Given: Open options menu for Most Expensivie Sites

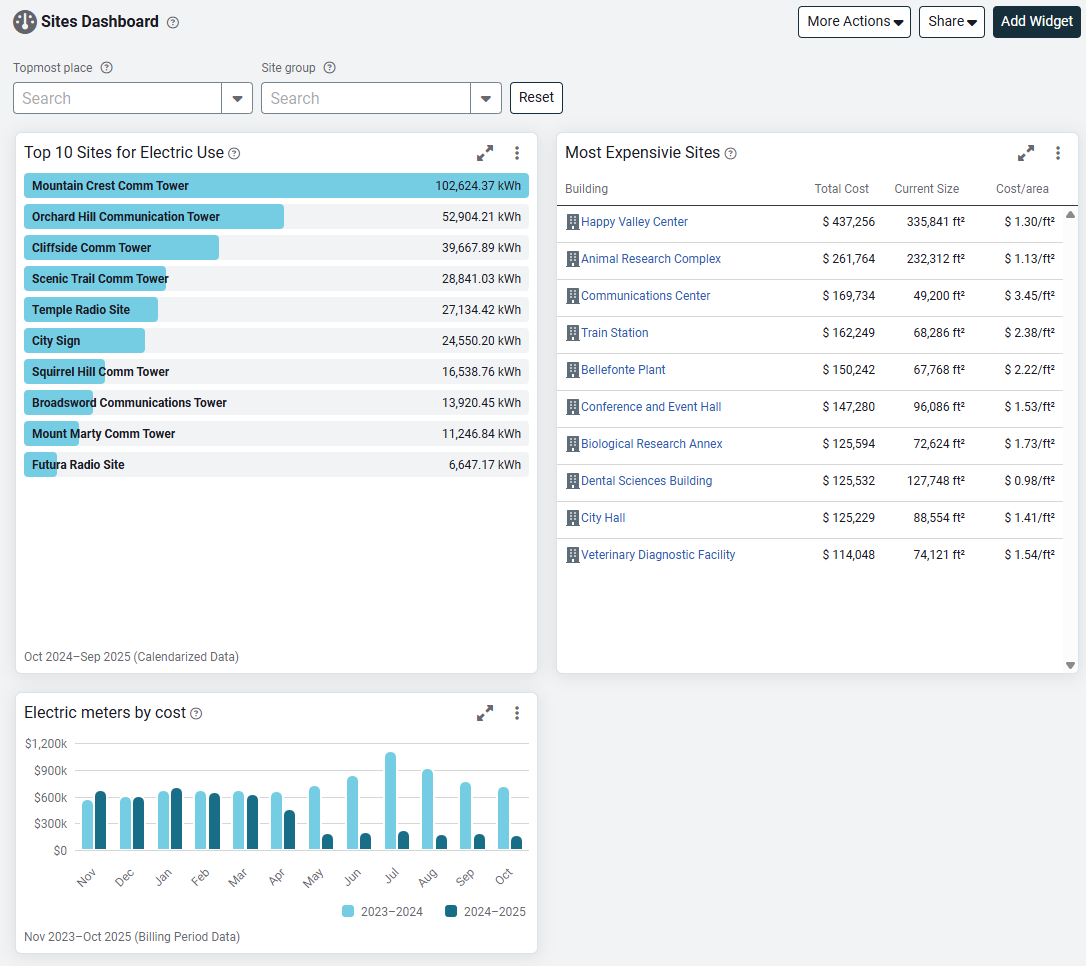Looking at the screenshot, I should tap(1058, 153).
